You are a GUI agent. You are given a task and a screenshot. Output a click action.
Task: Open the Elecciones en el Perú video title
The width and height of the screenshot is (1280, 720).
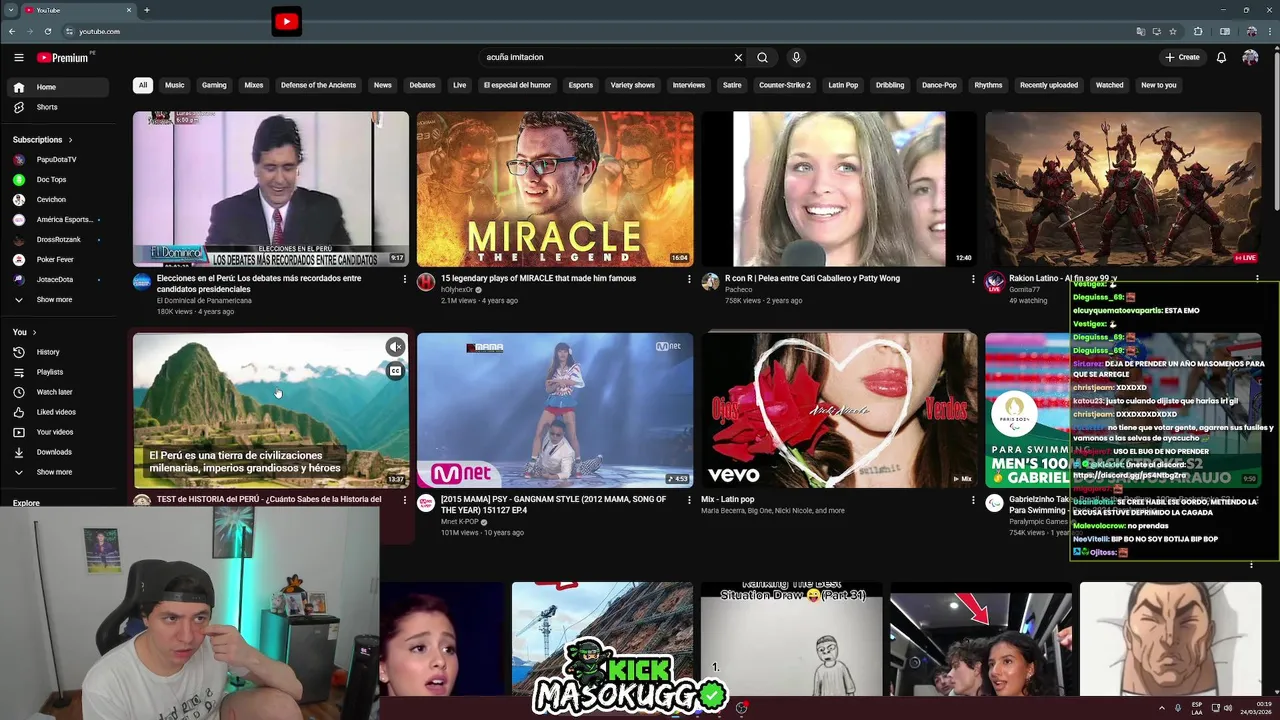pos(259,284)
